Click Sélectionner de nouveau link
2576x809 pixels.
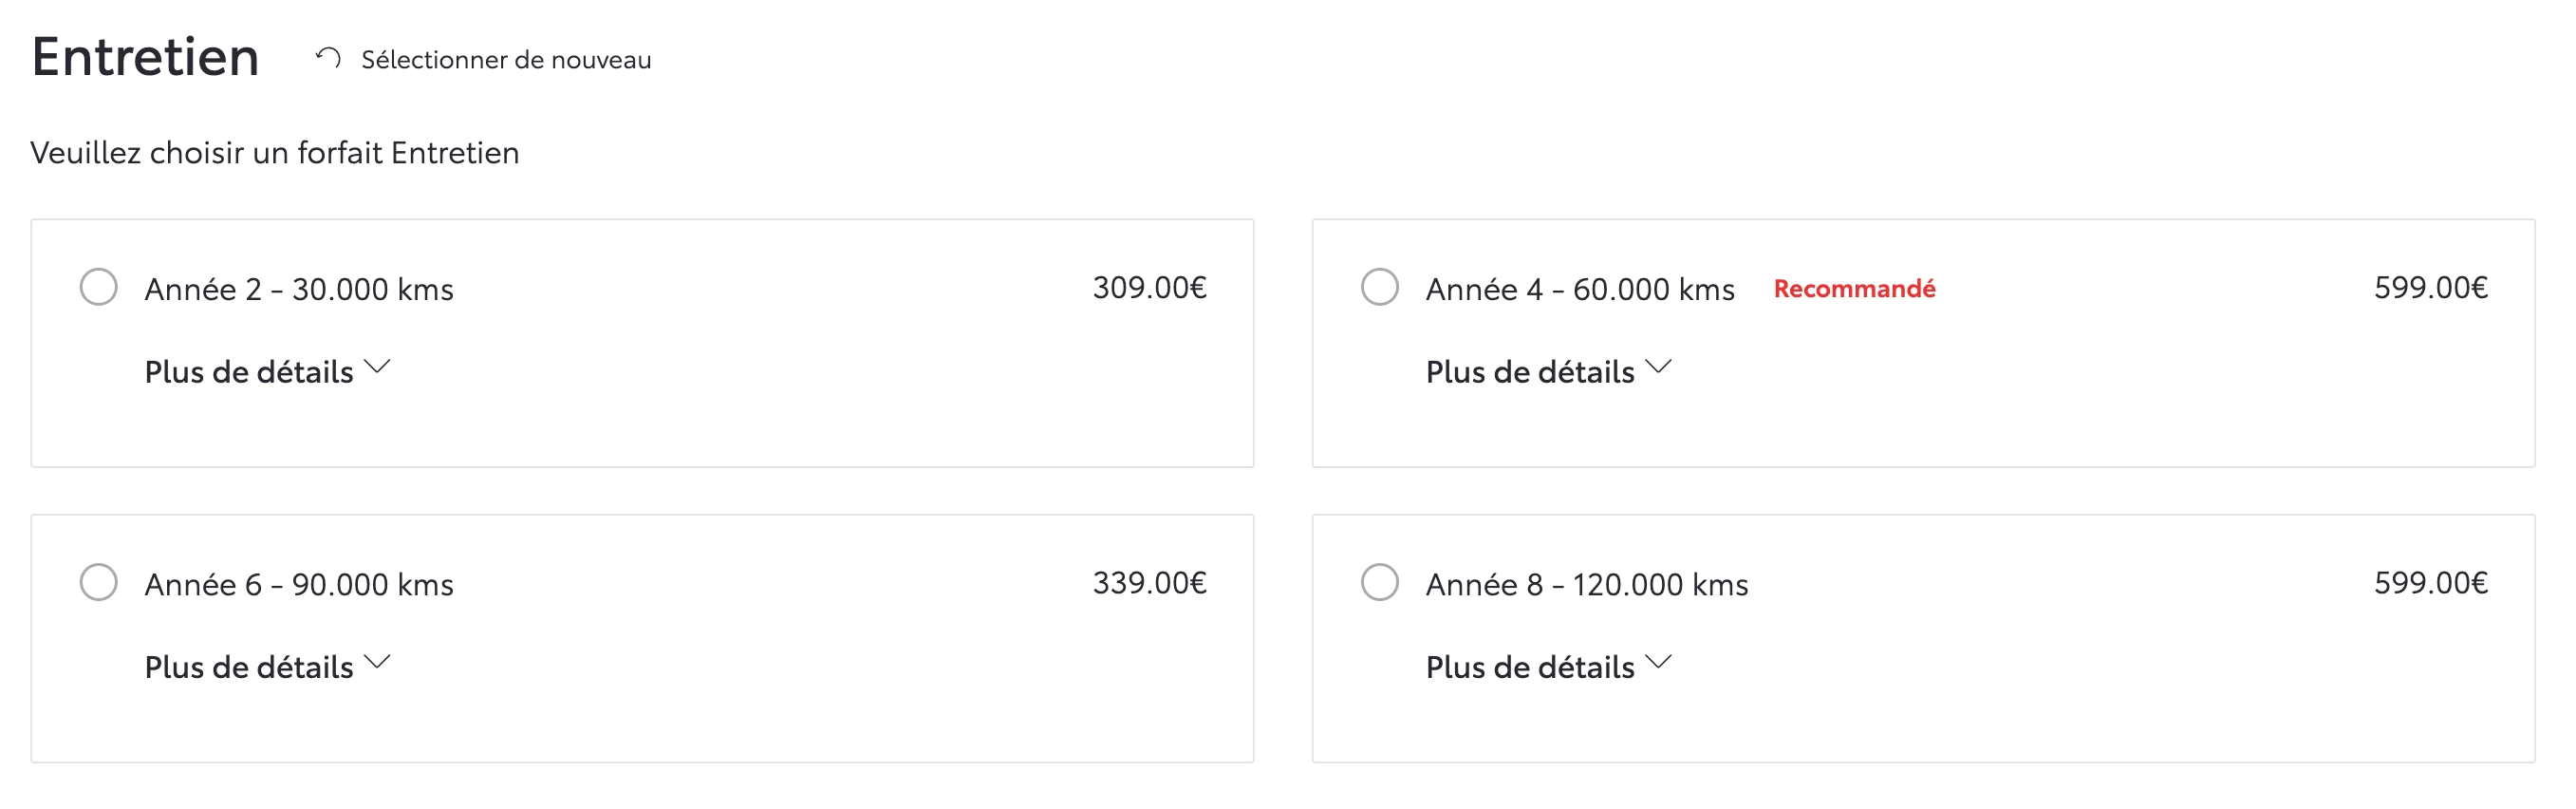pyautogui.click(x=506, y=60)
